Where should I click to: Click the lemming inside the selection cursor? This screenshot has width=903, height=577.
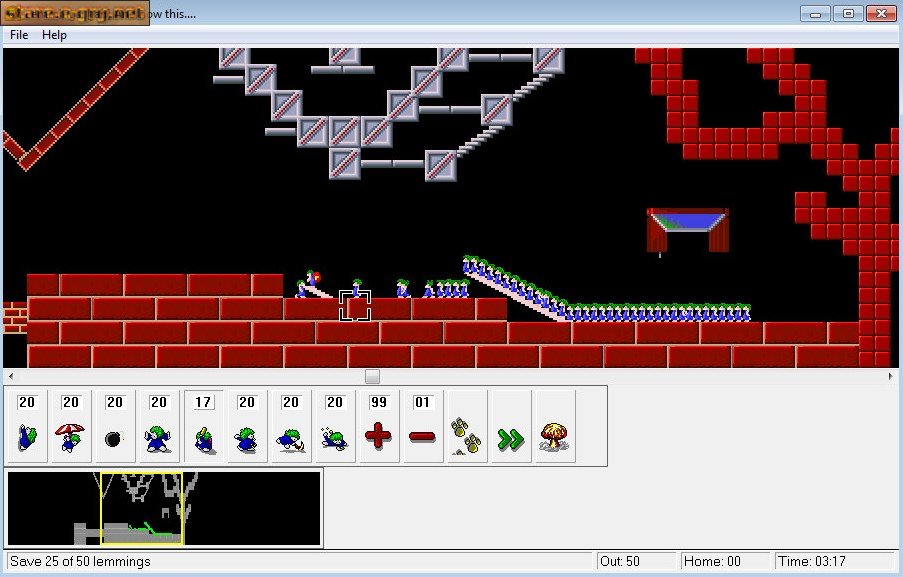point(357,288)
